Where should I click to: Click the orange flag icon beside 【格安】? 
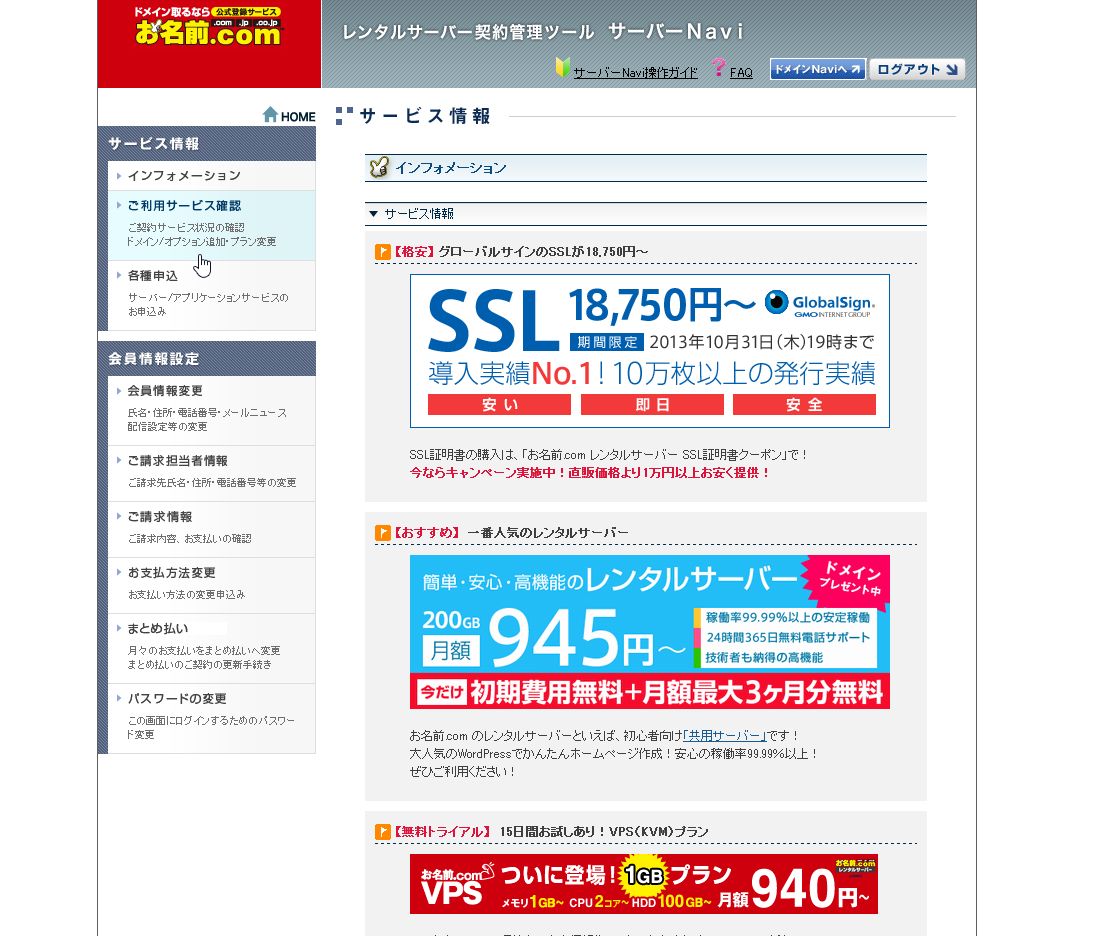[x=383, y=252]
